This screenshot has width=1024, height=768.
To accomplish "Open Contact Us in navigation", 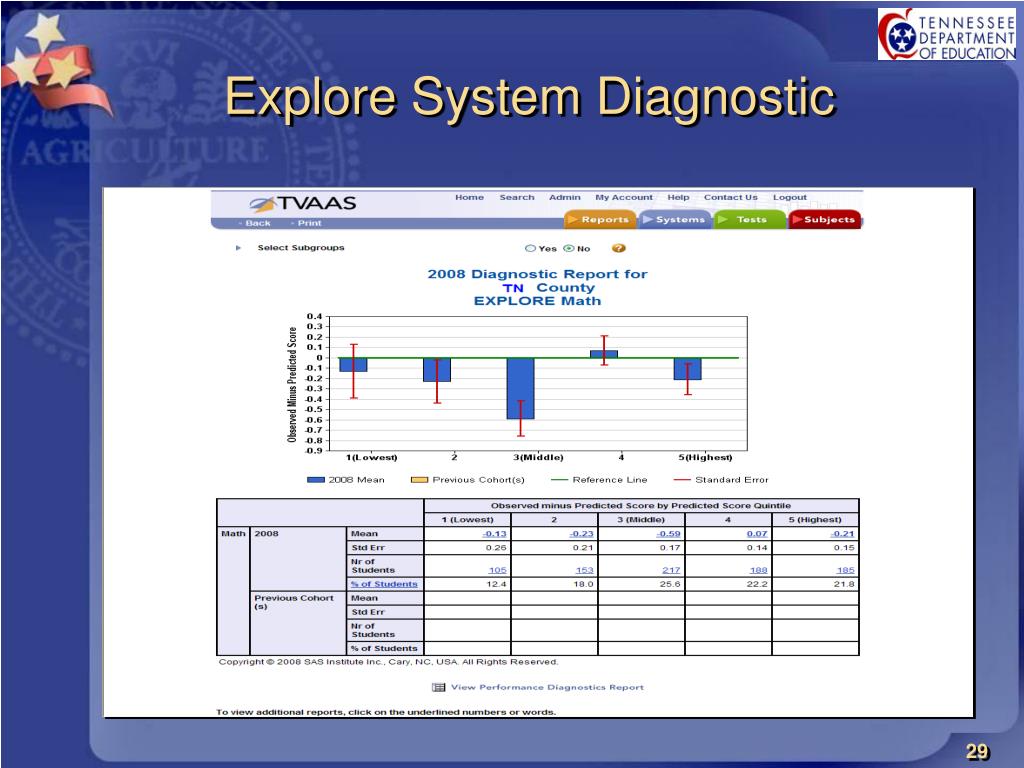I will [731, 197].
